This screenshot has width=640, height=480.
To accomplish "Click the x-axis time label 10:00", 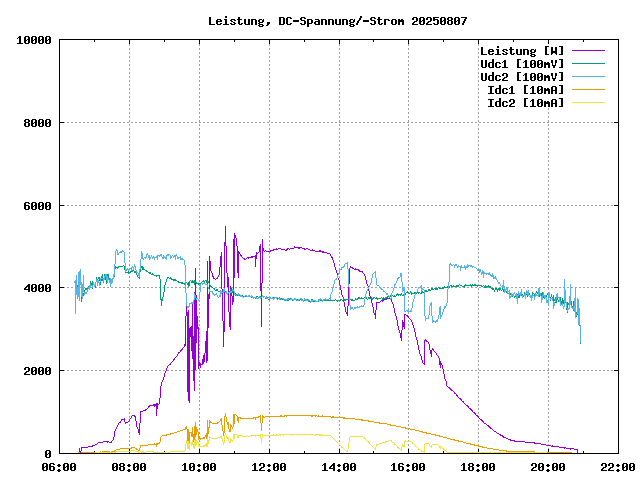I will 199,467.
